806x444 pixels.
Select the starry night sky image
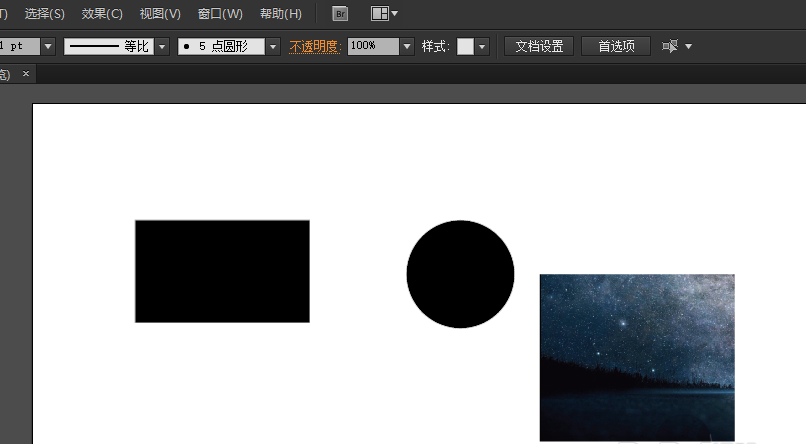coord(637,358)
